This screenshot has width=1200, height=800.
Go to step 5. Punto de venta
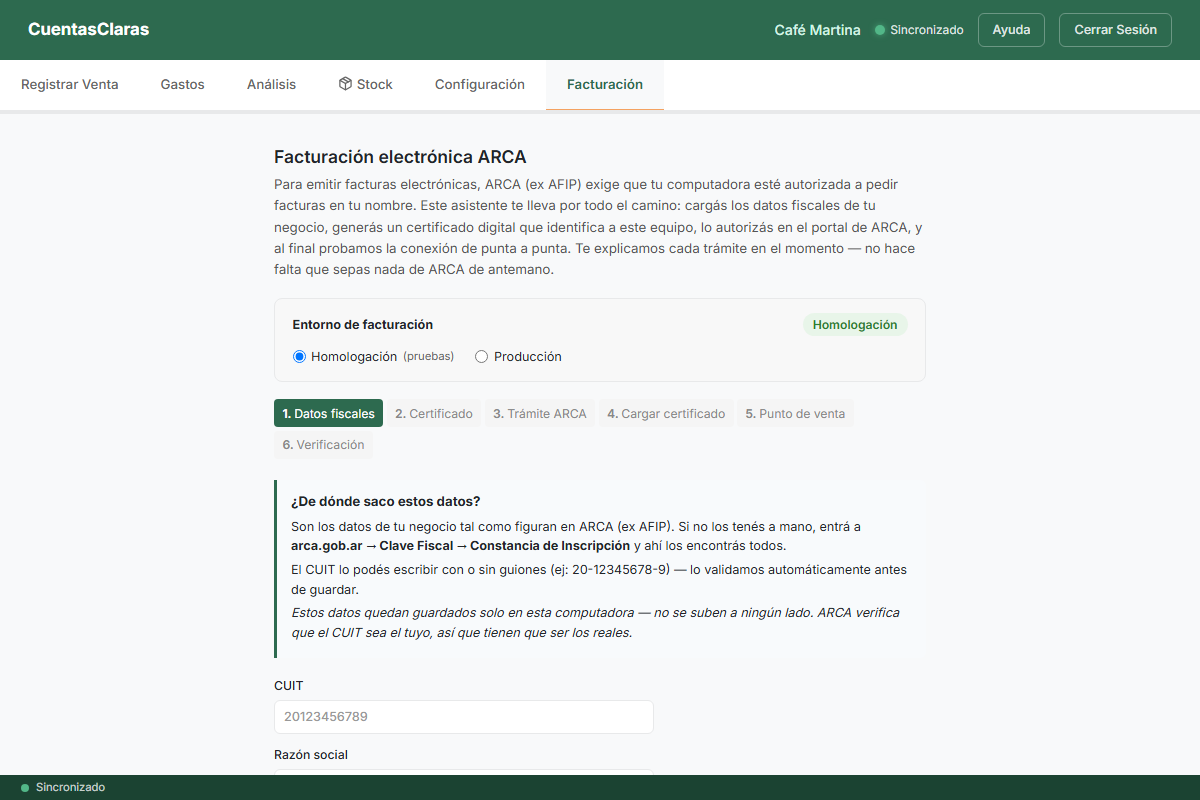[x=795, y=413]
